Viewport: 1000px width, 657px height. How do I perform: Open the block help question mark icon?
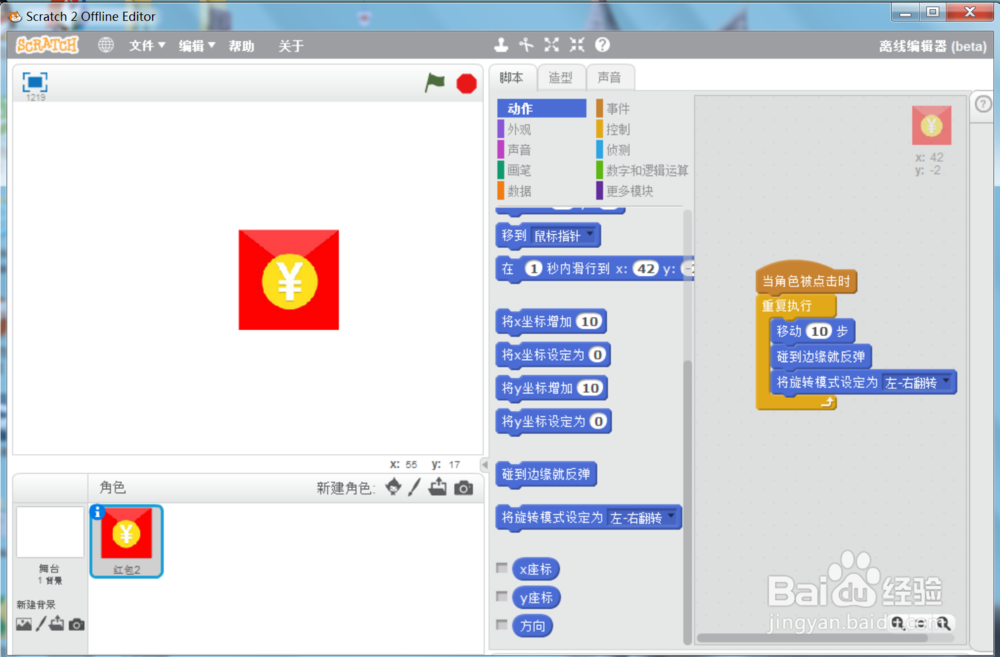pyautogui.click(x=601, y=45)
